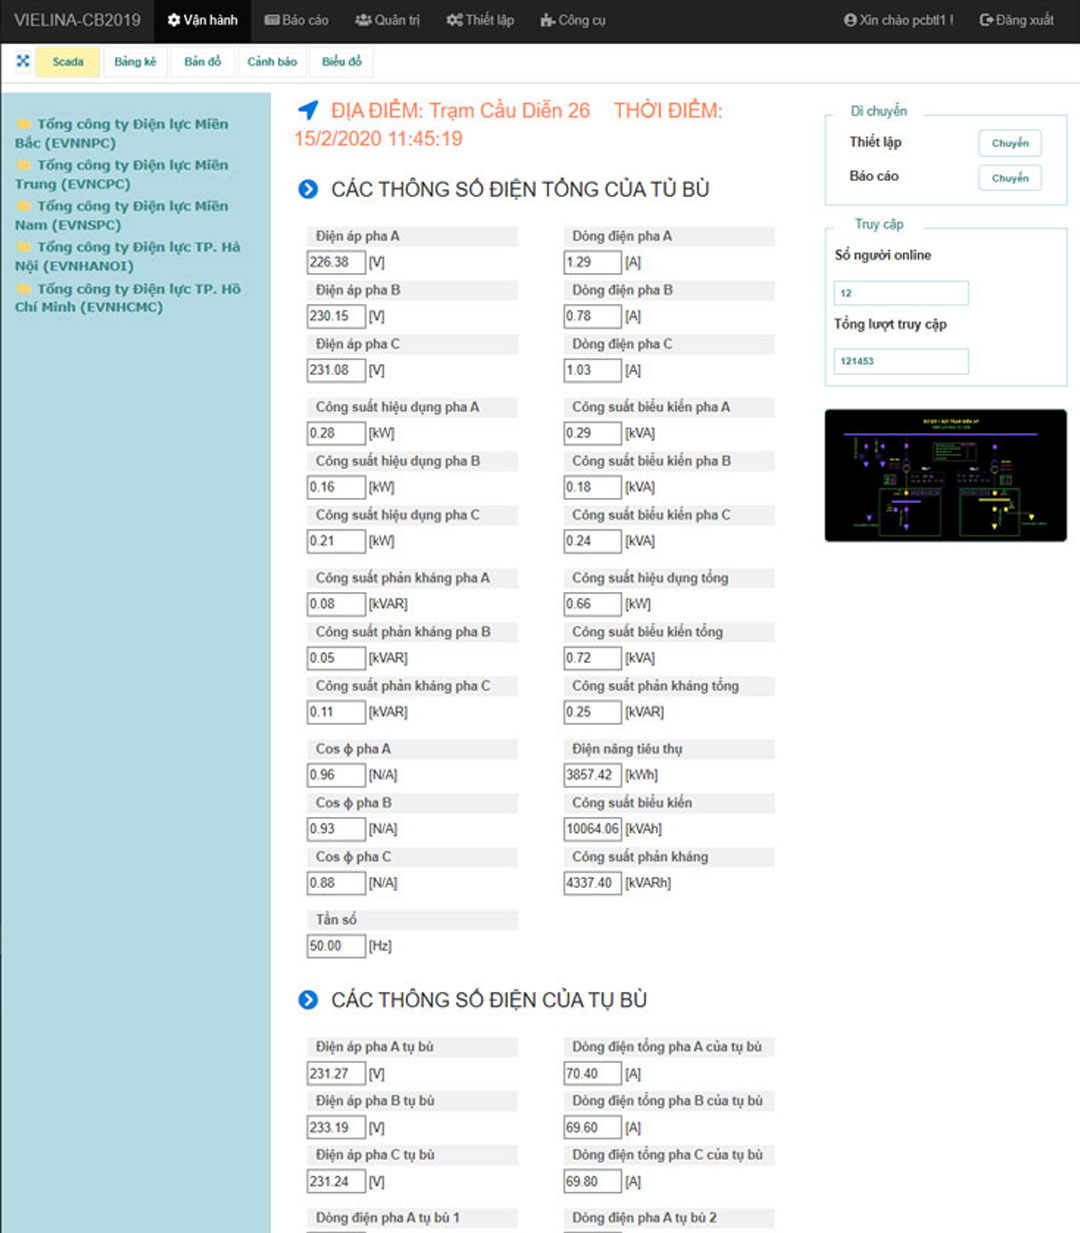Expand Tổng công ty Điện lực TP. Hà Nội

pos(127,256)
